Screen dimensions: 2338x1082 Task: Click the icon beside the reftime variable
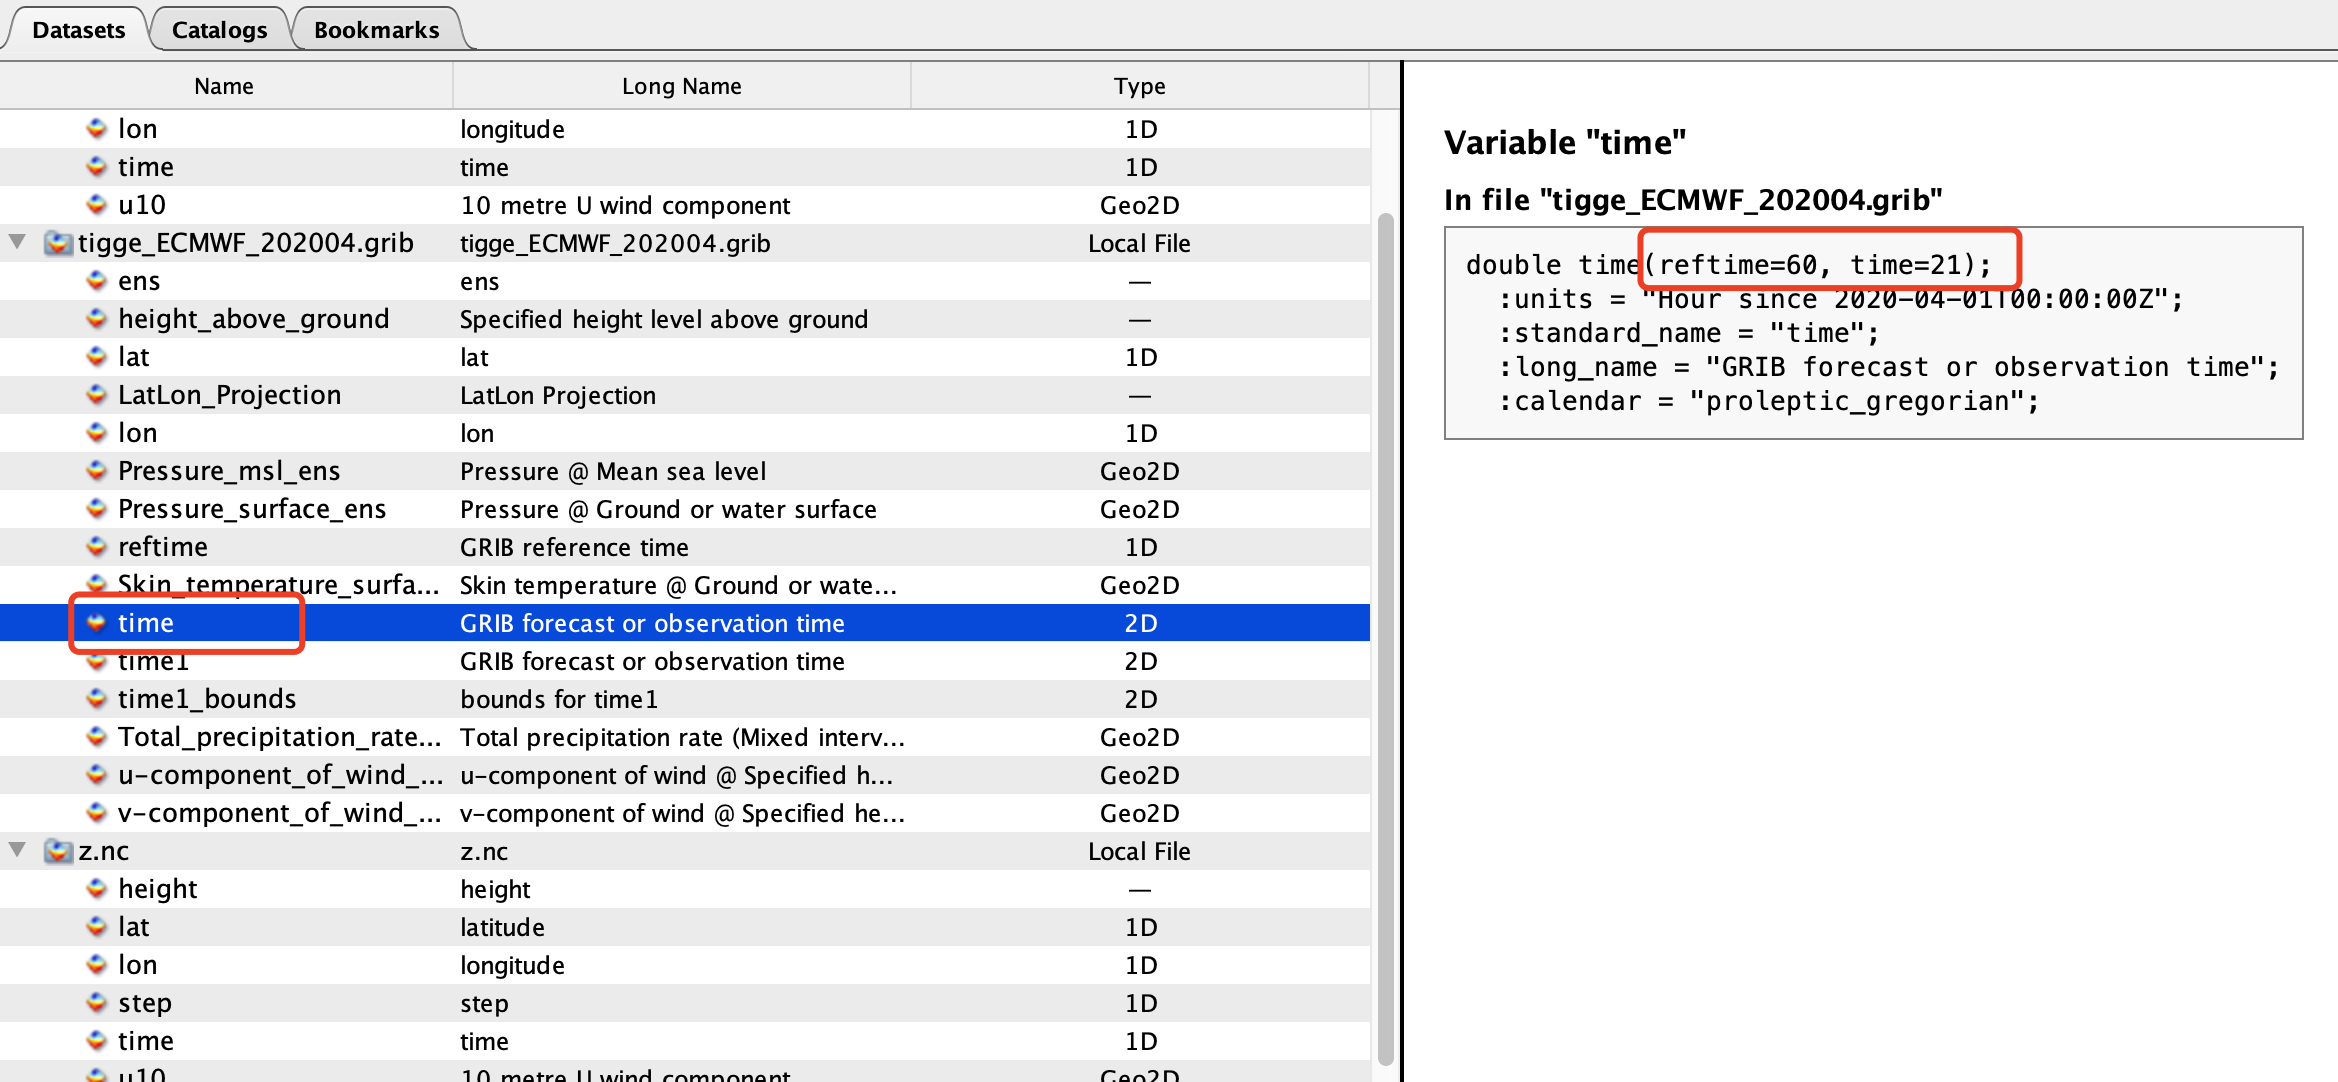point(96,547)
